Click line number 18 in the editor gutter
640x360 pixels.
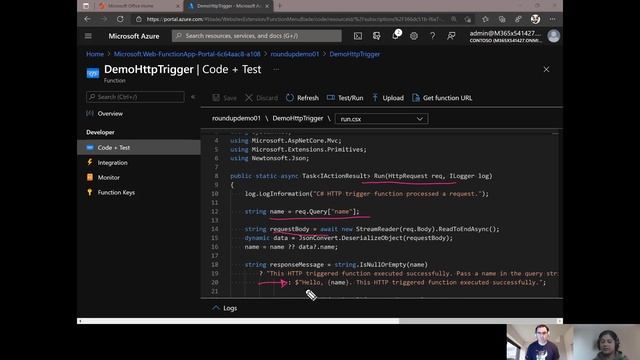click(x=215, y=264)
